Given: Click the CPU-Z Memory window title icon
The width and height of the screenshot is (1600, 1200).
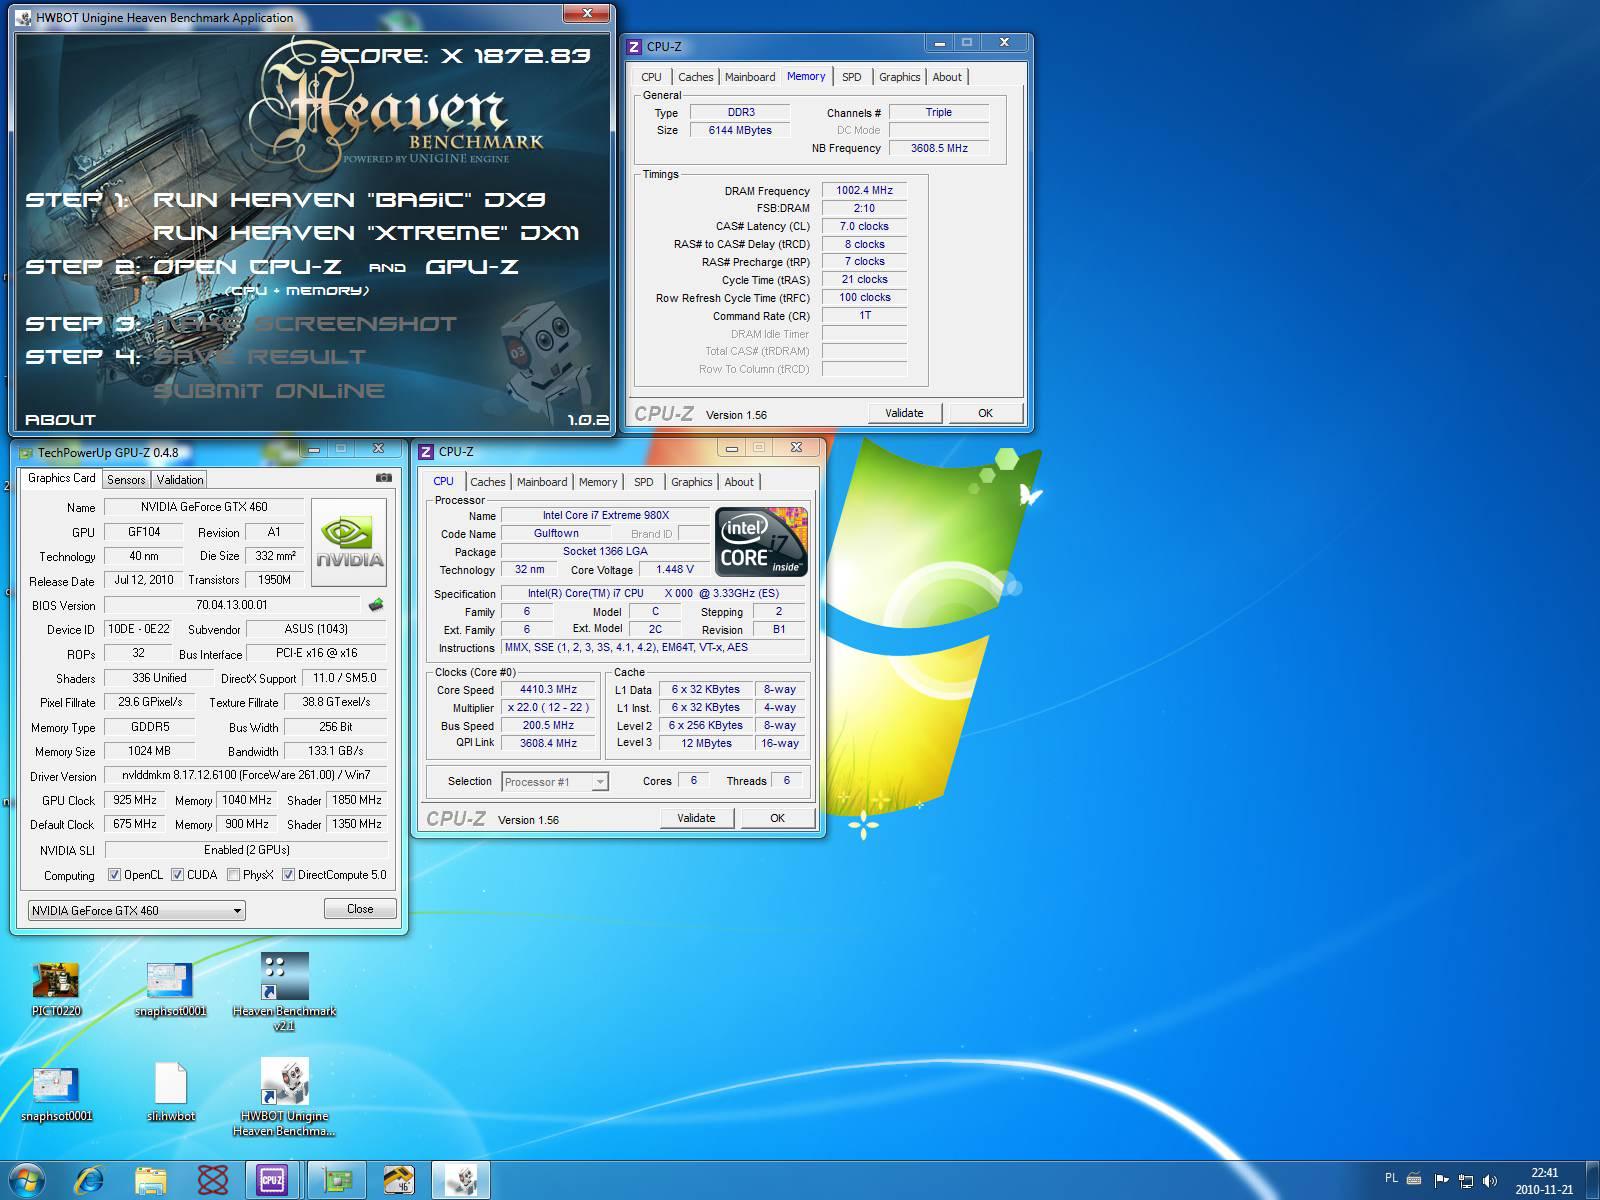Looking at the screenshot, I should (633, 46).
